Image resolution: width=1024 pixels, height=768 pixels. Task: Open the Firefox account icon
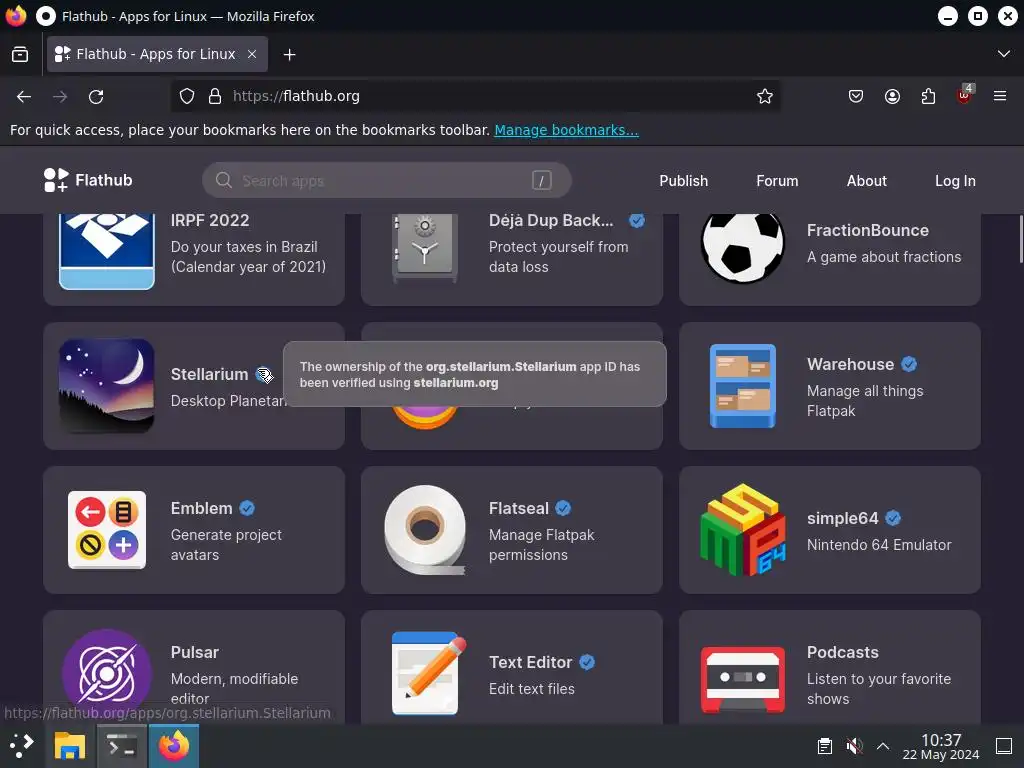[892, 97]
